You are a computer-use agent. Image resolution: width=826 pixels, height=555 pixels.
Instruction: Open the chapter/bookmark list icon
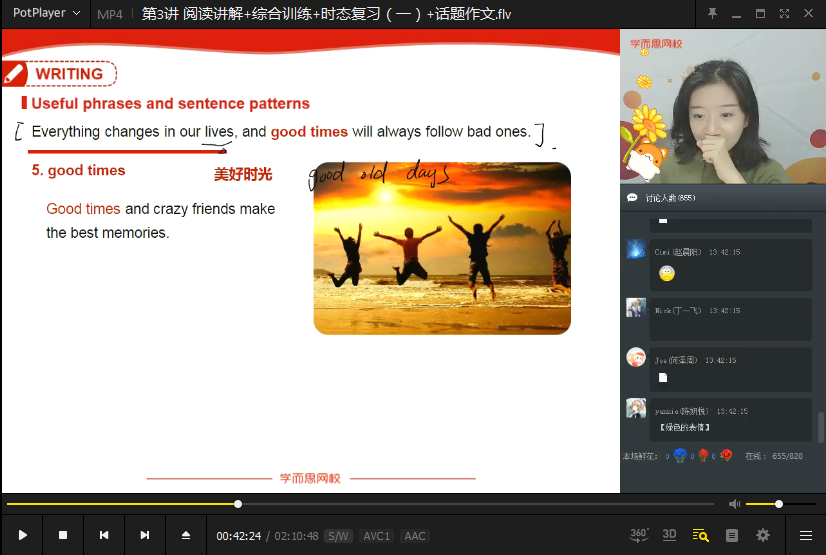(732, 535)
